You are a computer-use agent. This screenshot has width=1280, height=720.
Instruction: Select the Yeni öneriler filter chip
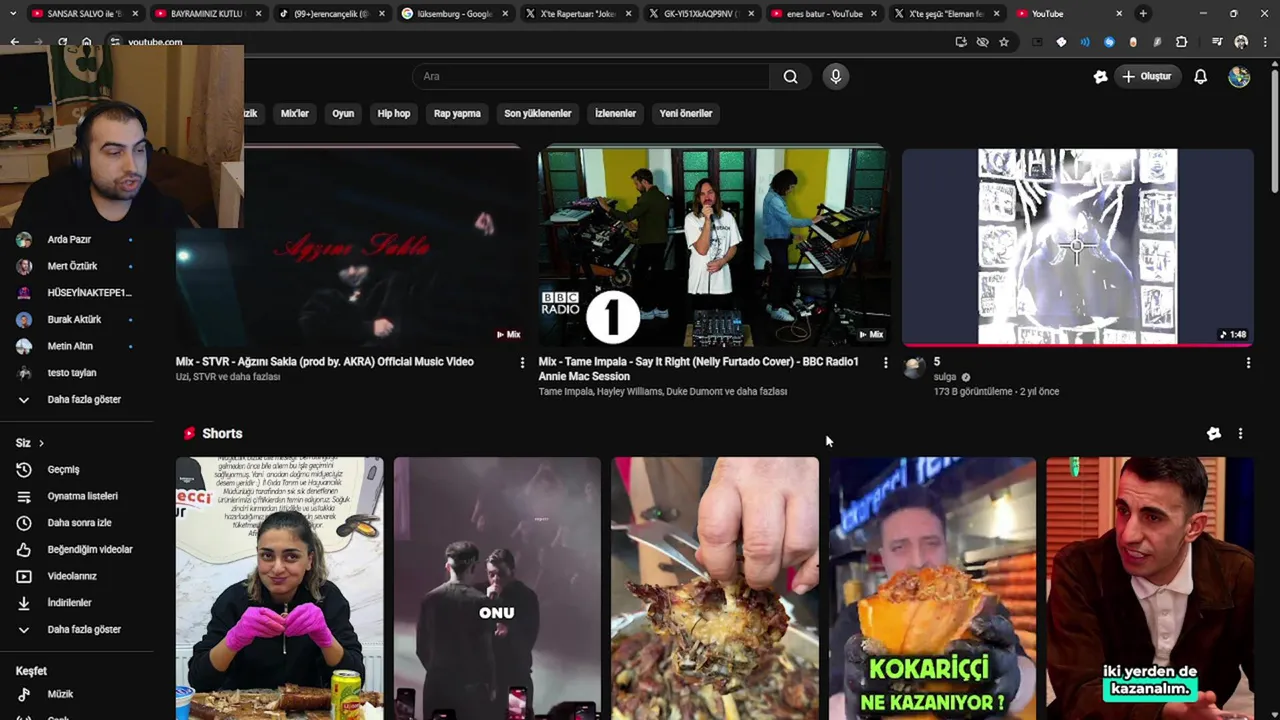686,113
